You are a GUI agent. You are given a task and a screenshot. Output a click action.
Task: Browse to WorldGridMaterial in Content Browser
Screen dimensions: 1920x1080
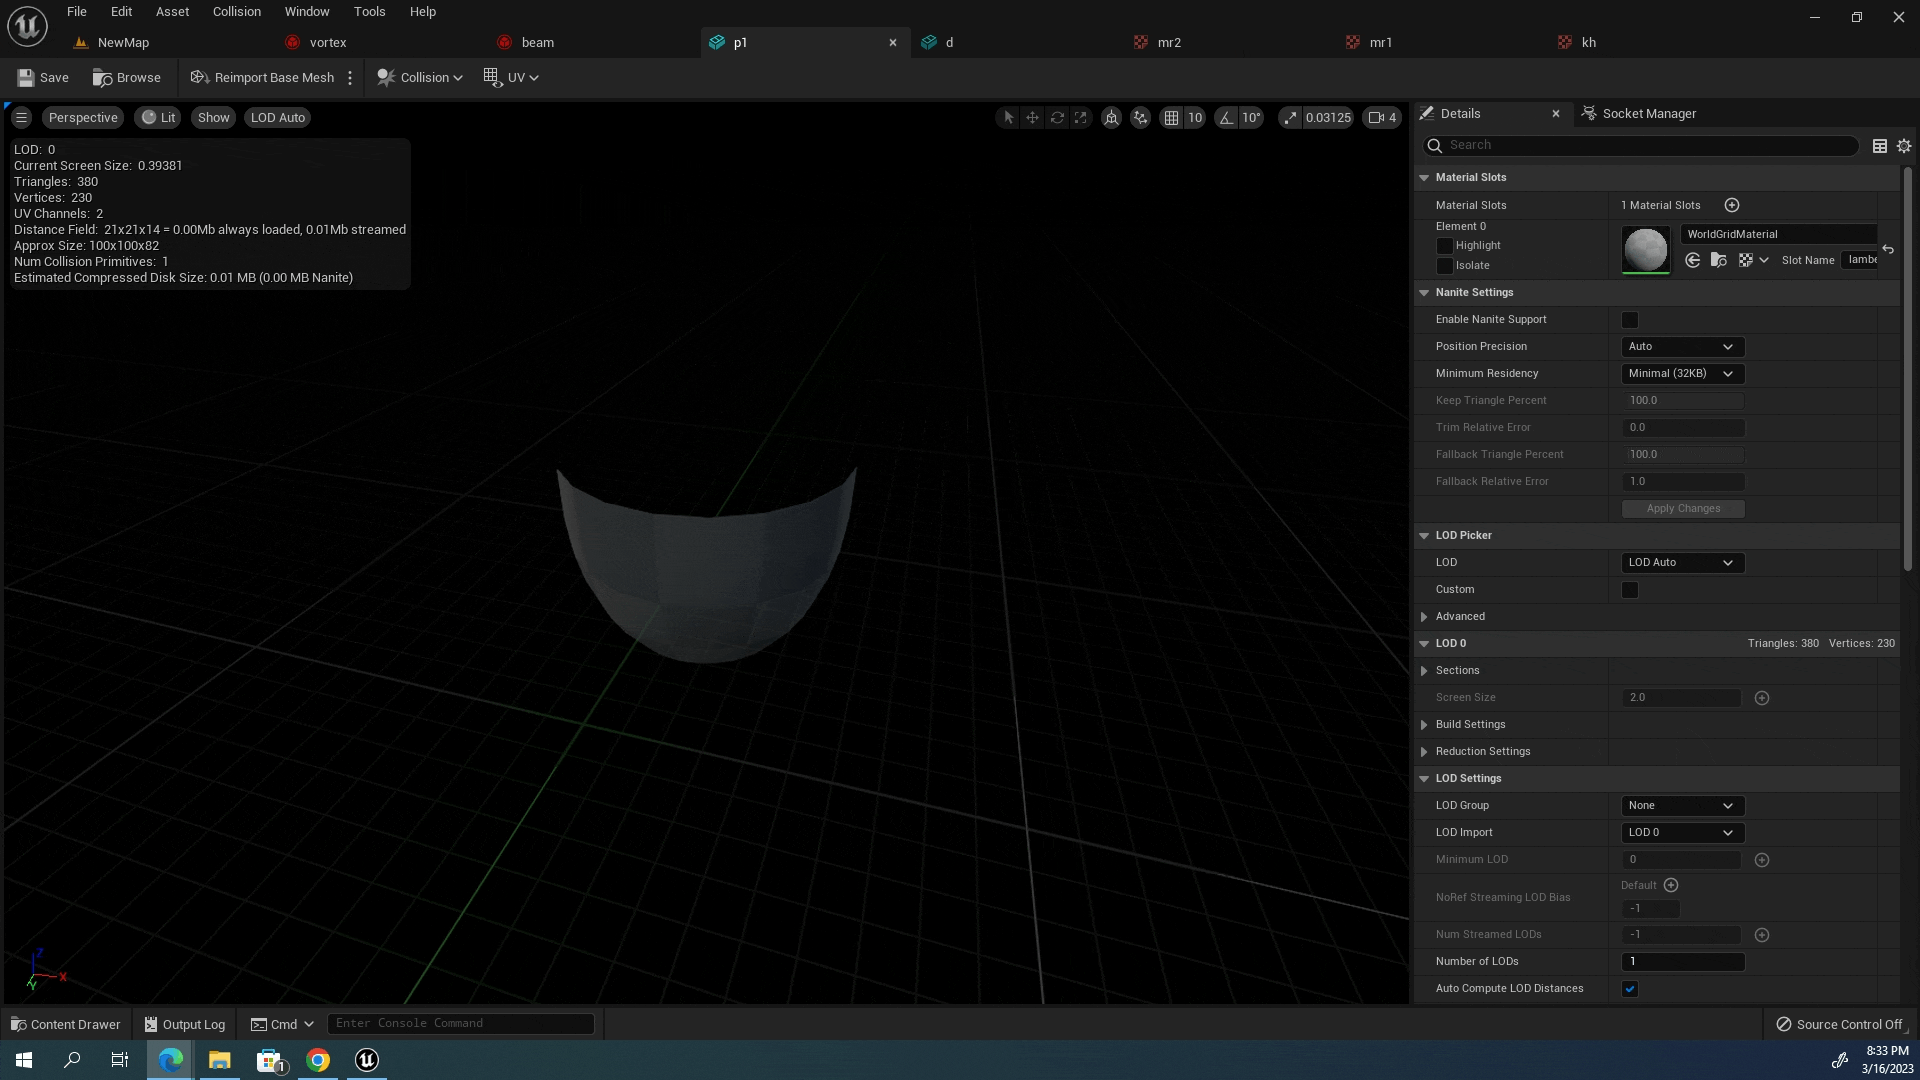[1719, 260]
